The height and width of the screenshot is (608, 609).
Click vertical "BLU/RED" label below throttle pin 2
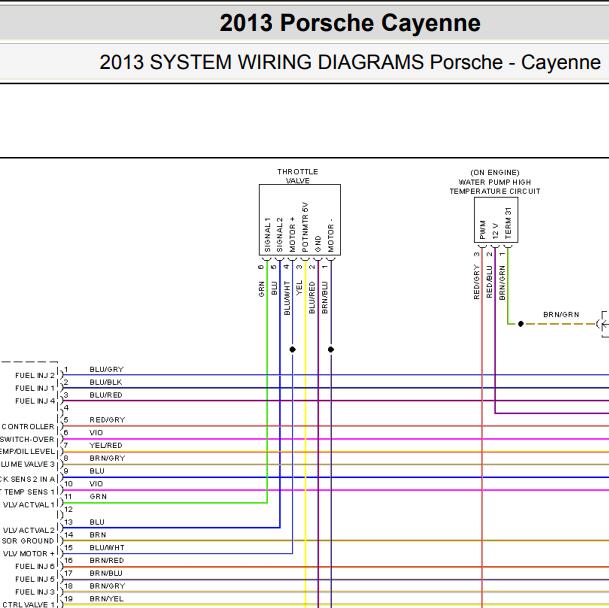coord(312,298)
